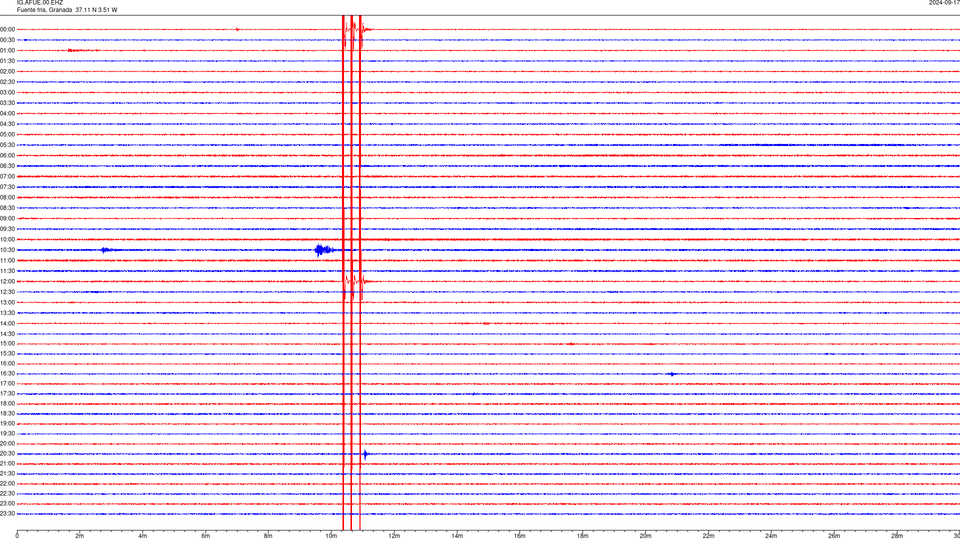The width and height of the screenshot is (960, 540).
Task: Click the station code IG.AFUE.00.EHZ header
Action: [x=40, y=3]
